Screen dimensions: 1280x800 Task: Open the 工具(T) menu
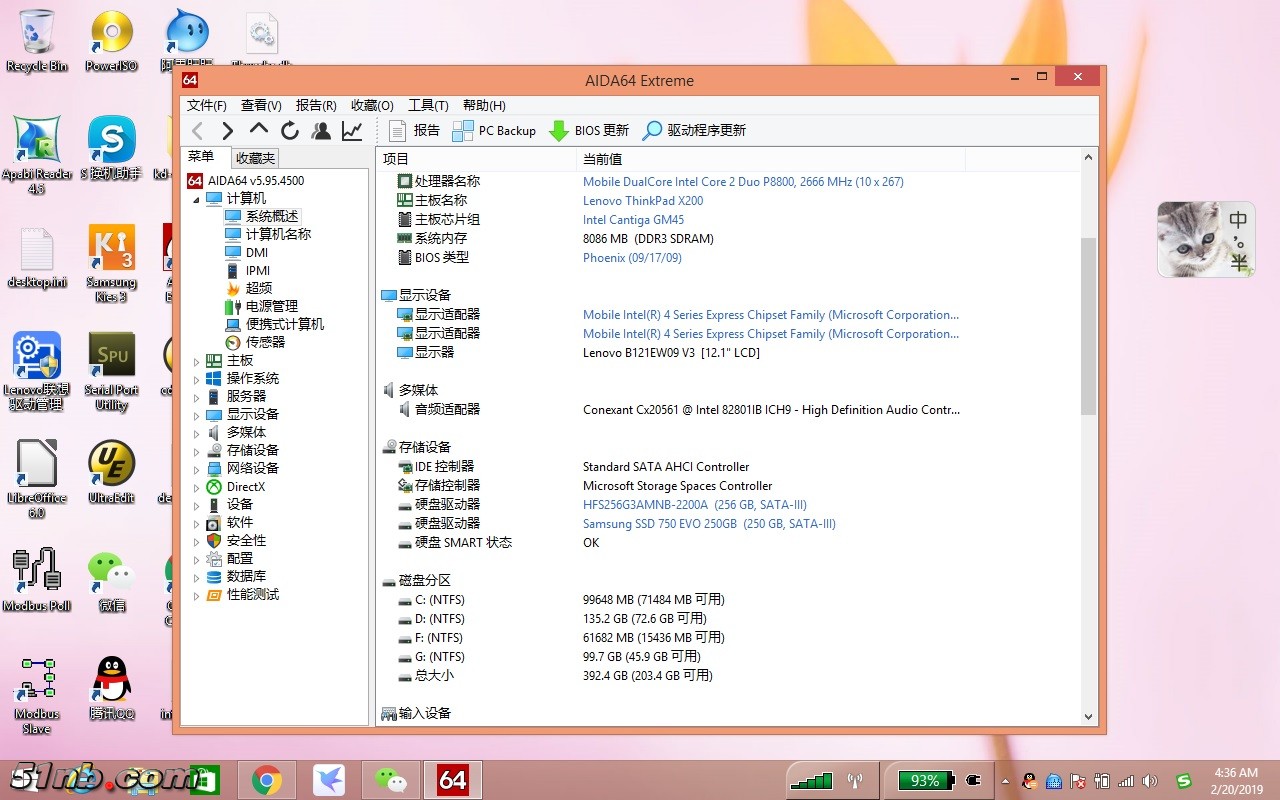click(428, 106)
